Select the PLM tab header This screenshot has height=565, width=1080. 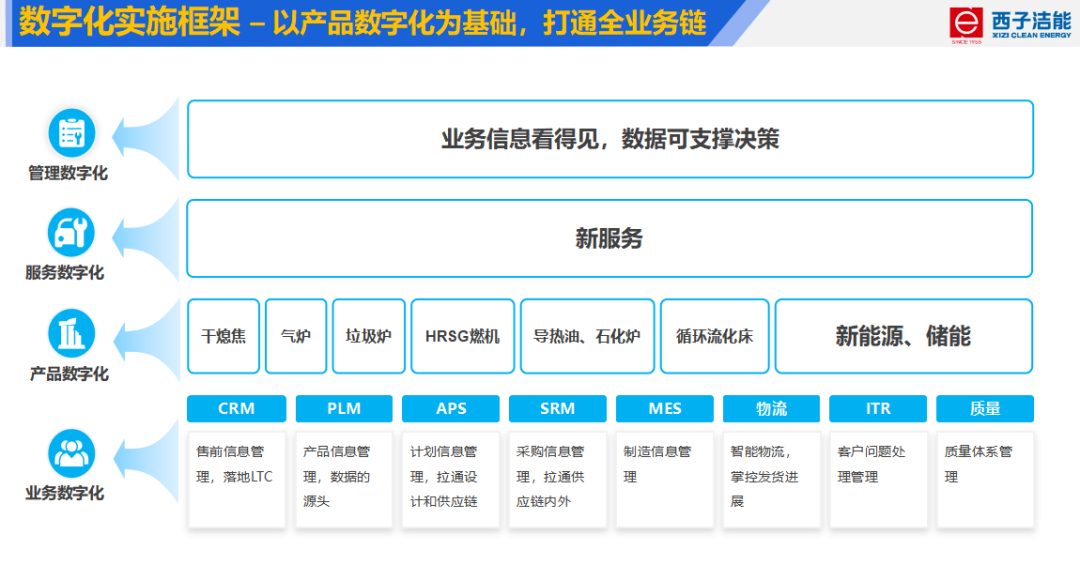[x=343, y=408]
